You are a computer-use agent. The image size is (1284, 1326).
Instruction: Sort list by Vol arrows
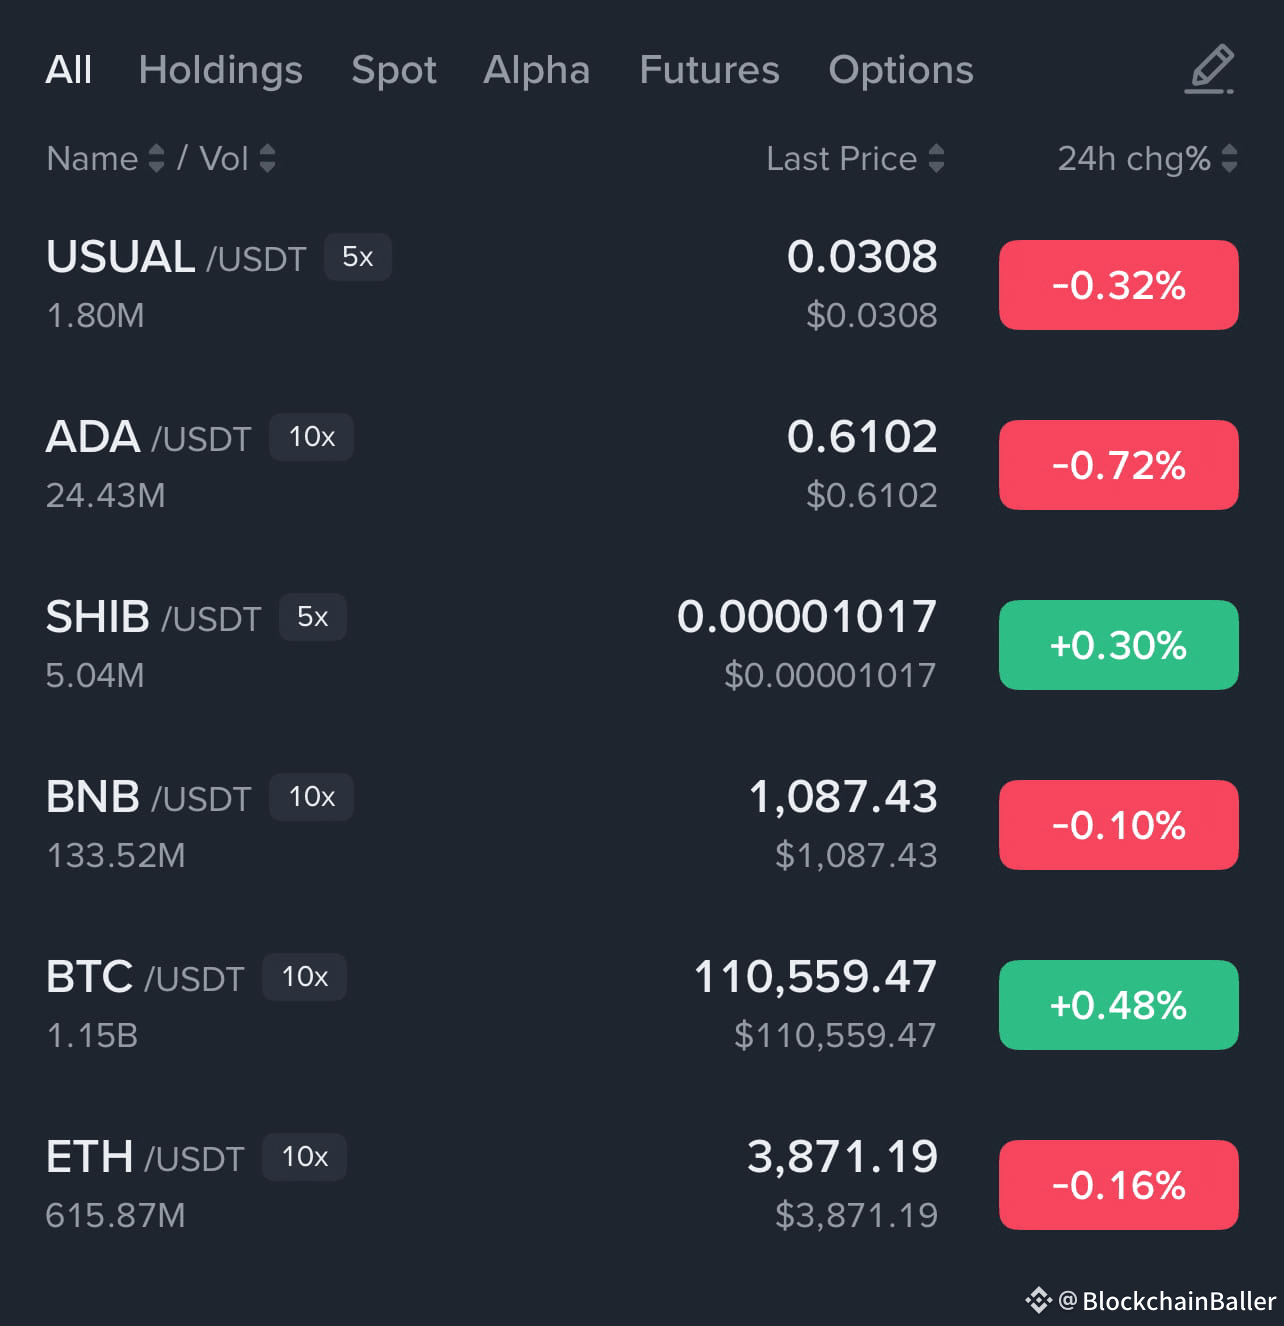267,158
